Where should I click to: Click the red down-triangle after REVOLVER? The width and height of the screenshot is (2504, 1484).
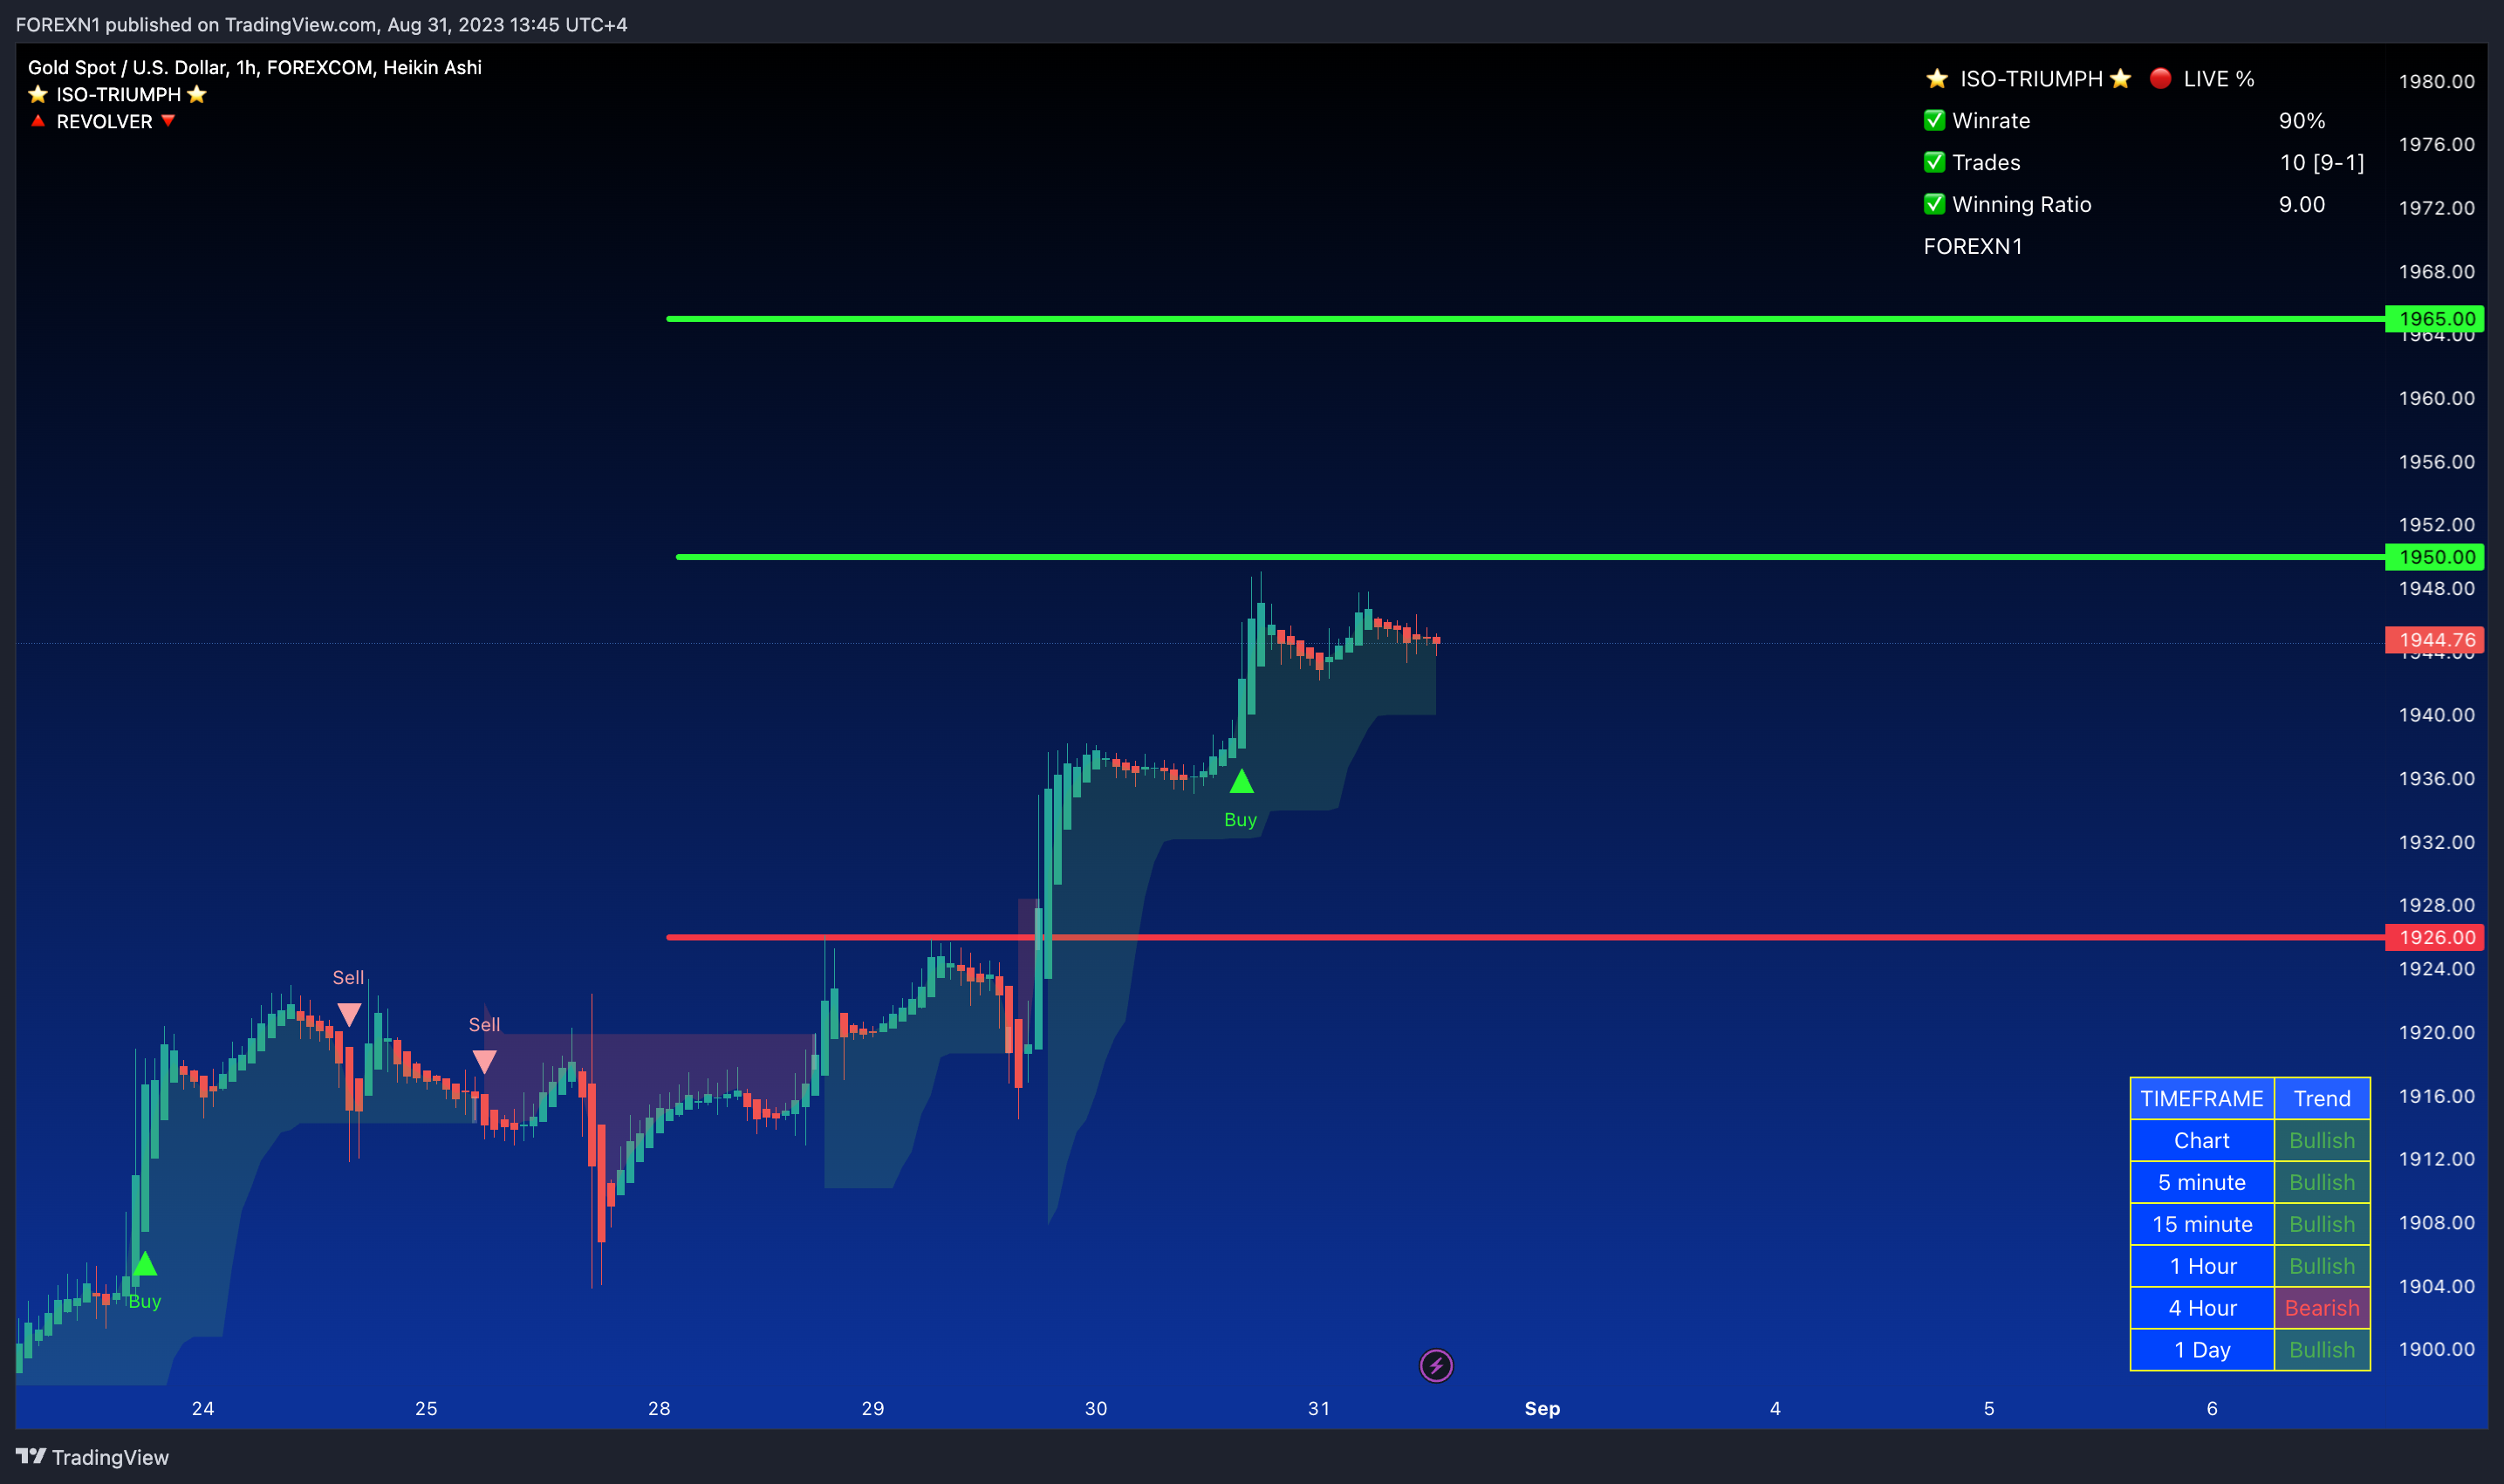168,121
